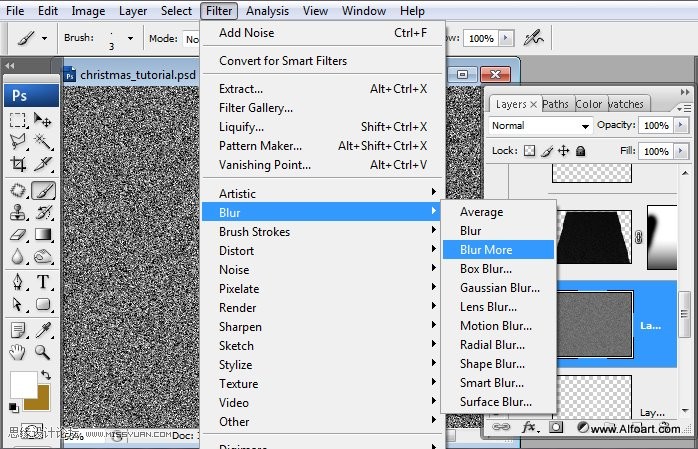The width and height of the screenshot is (698, 449).
Task: Activate the Hand tool
Action: (x=18, y=352)
